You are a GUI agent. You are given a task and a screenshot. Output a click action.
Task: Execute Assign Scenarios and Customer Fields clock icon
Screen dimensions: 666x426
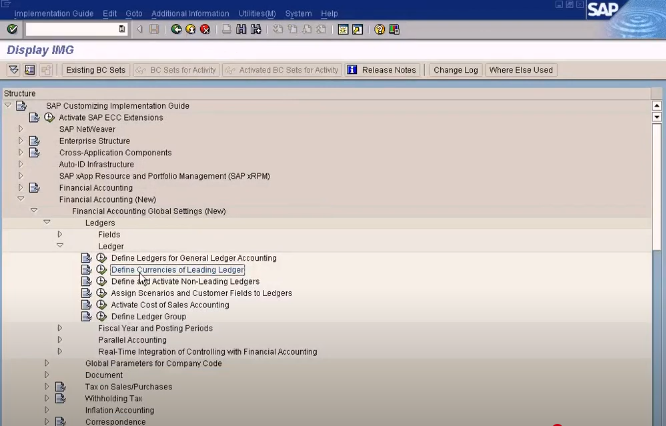(x=101, y=293)
